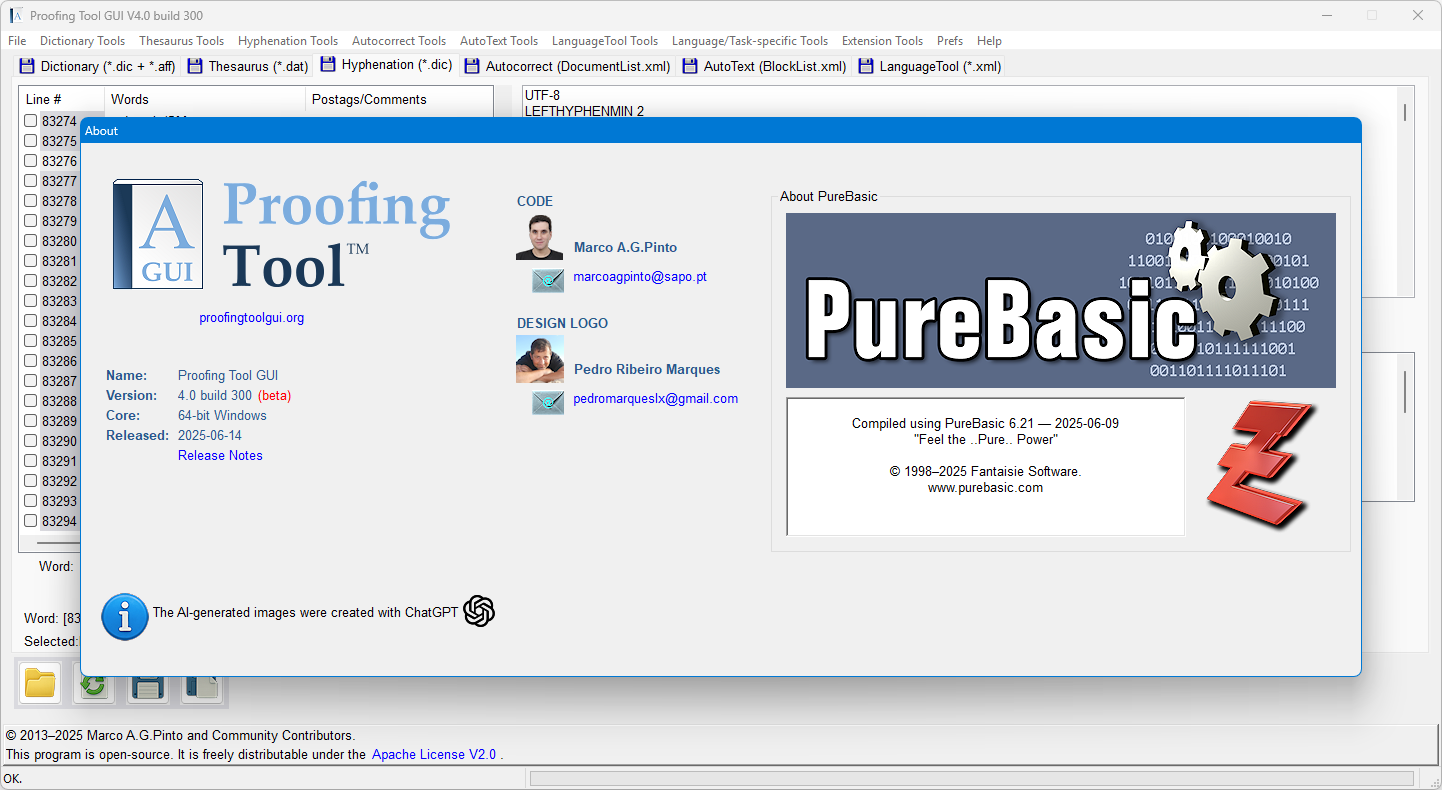Click the marcoagpinto@sapo.pt email link
Viewport: 1442px width, 790px height.
(640, 277)
